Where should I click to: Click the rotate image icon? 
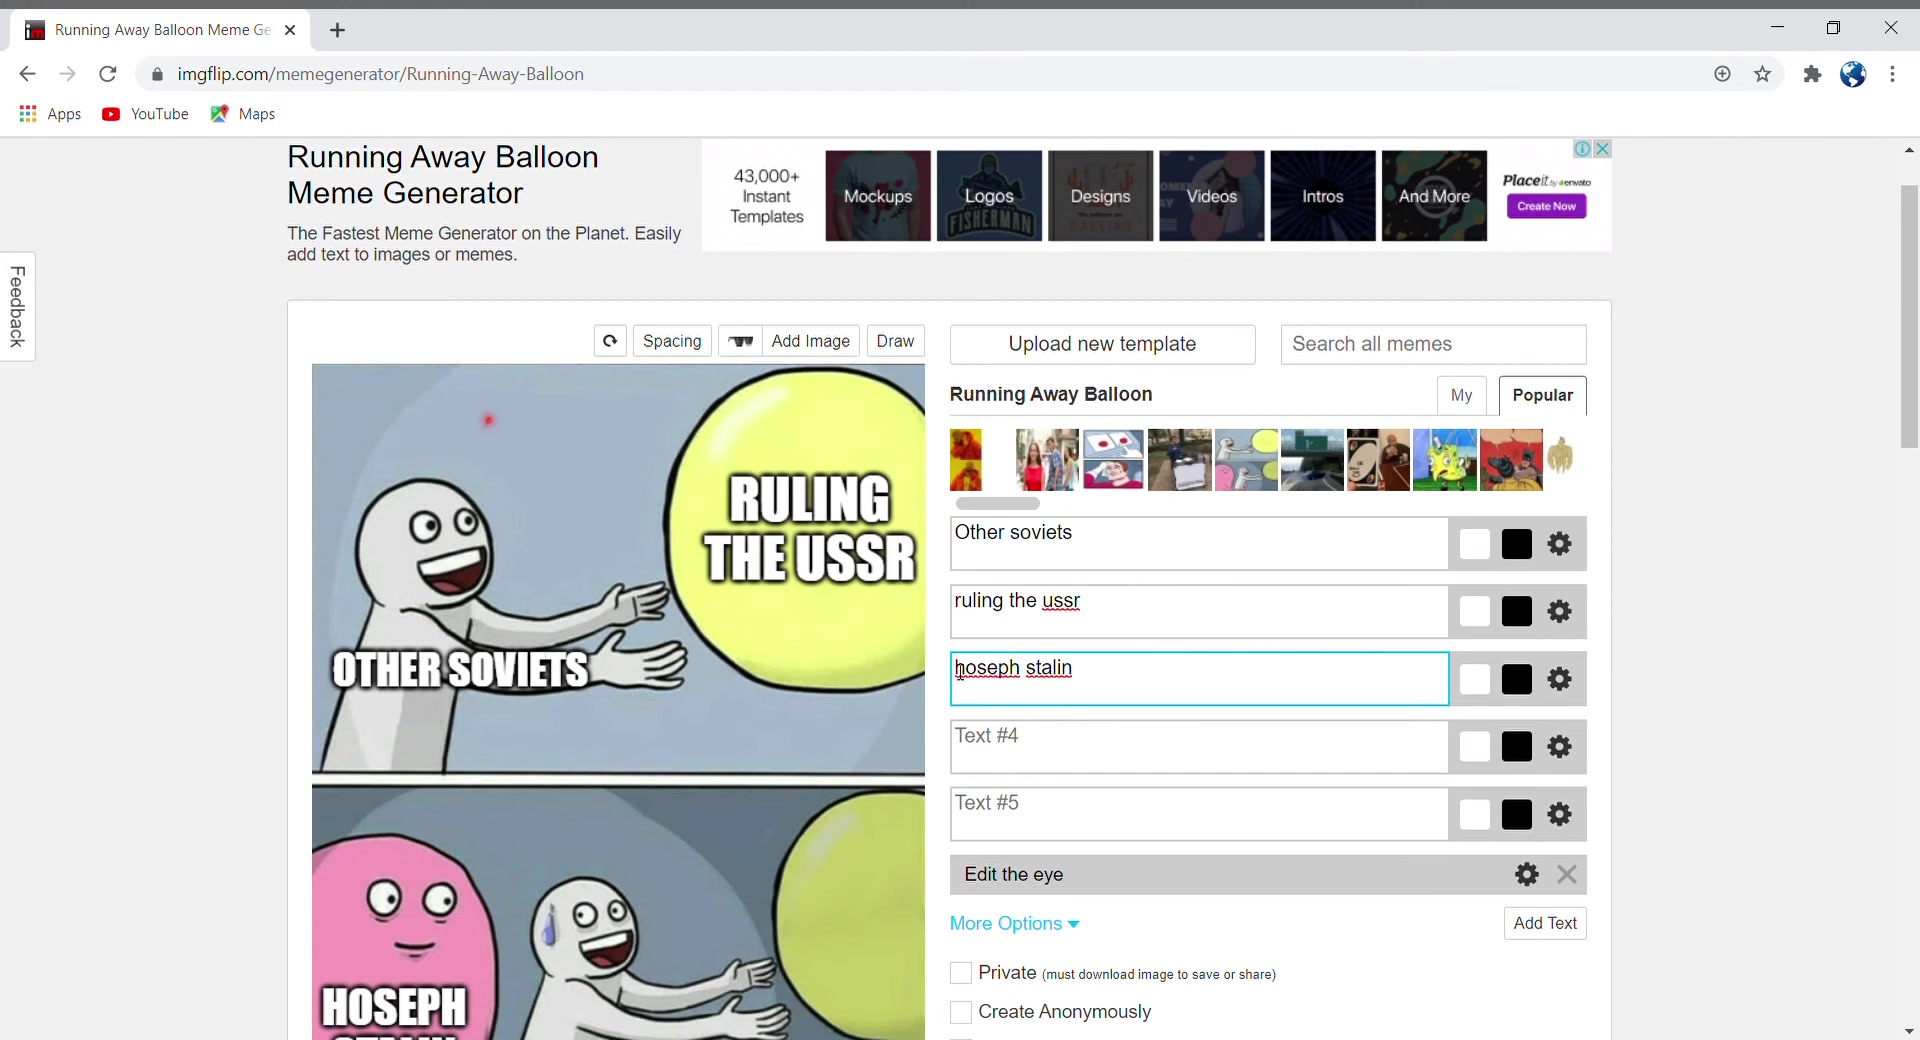[x=610, y=341]
